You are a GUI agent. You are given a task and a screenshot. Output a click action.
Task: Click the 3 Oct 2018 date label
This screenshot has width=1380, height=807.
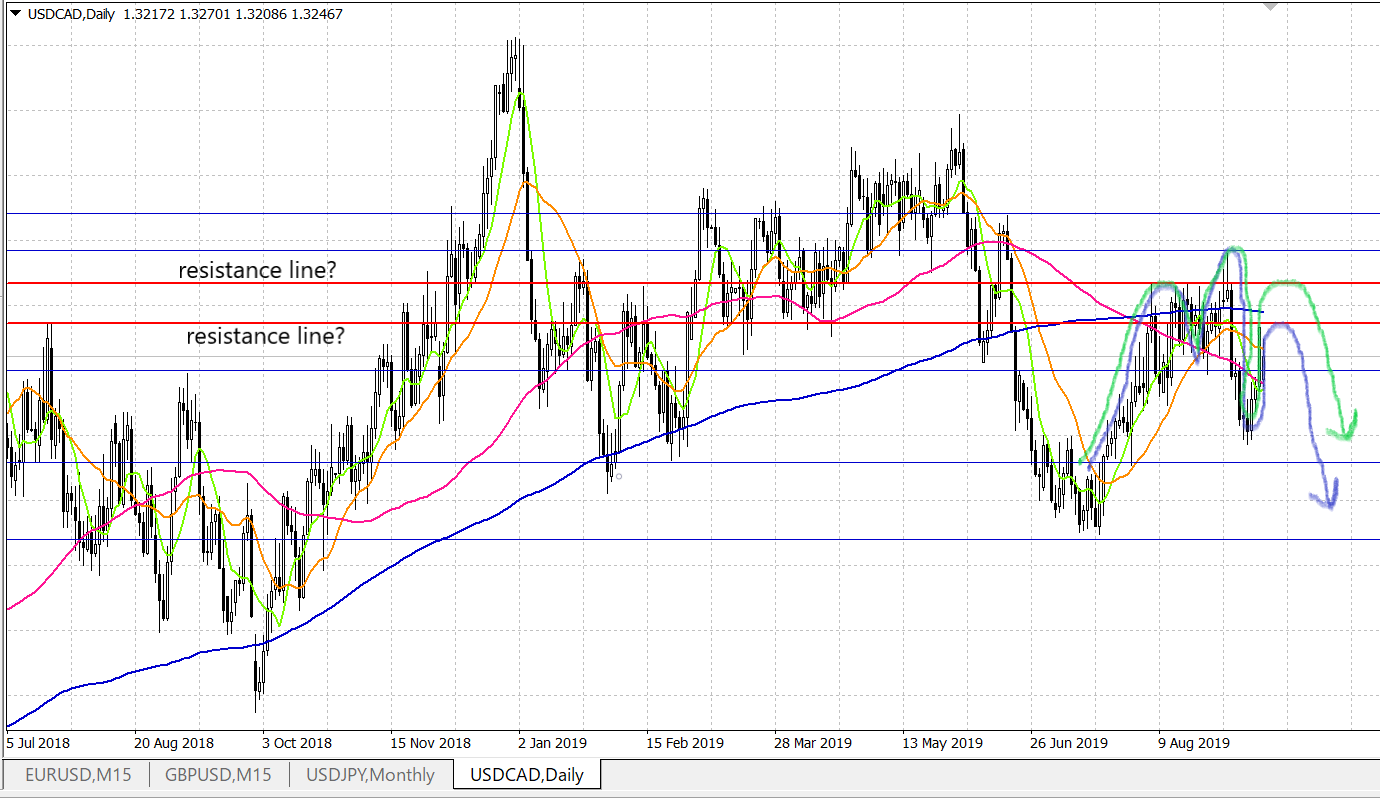pyautogui.click(x=296, y=743)
